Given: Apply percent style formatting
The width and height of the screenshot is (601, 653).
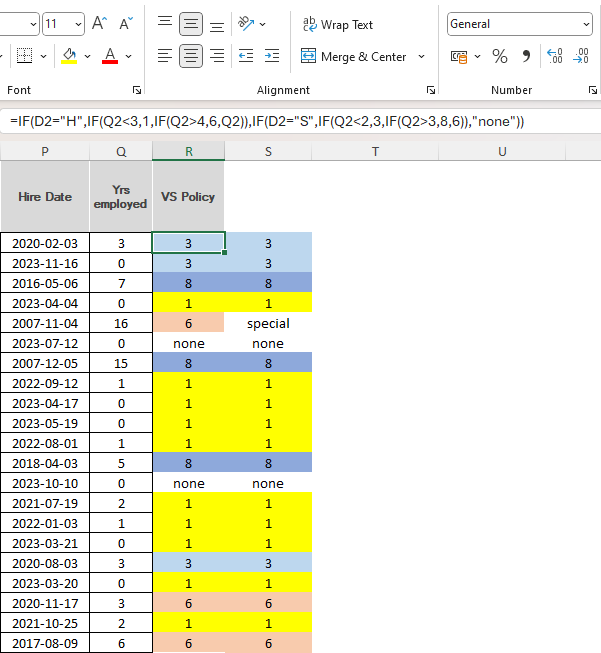Looking at the screenshot, I should pos(499,56).
